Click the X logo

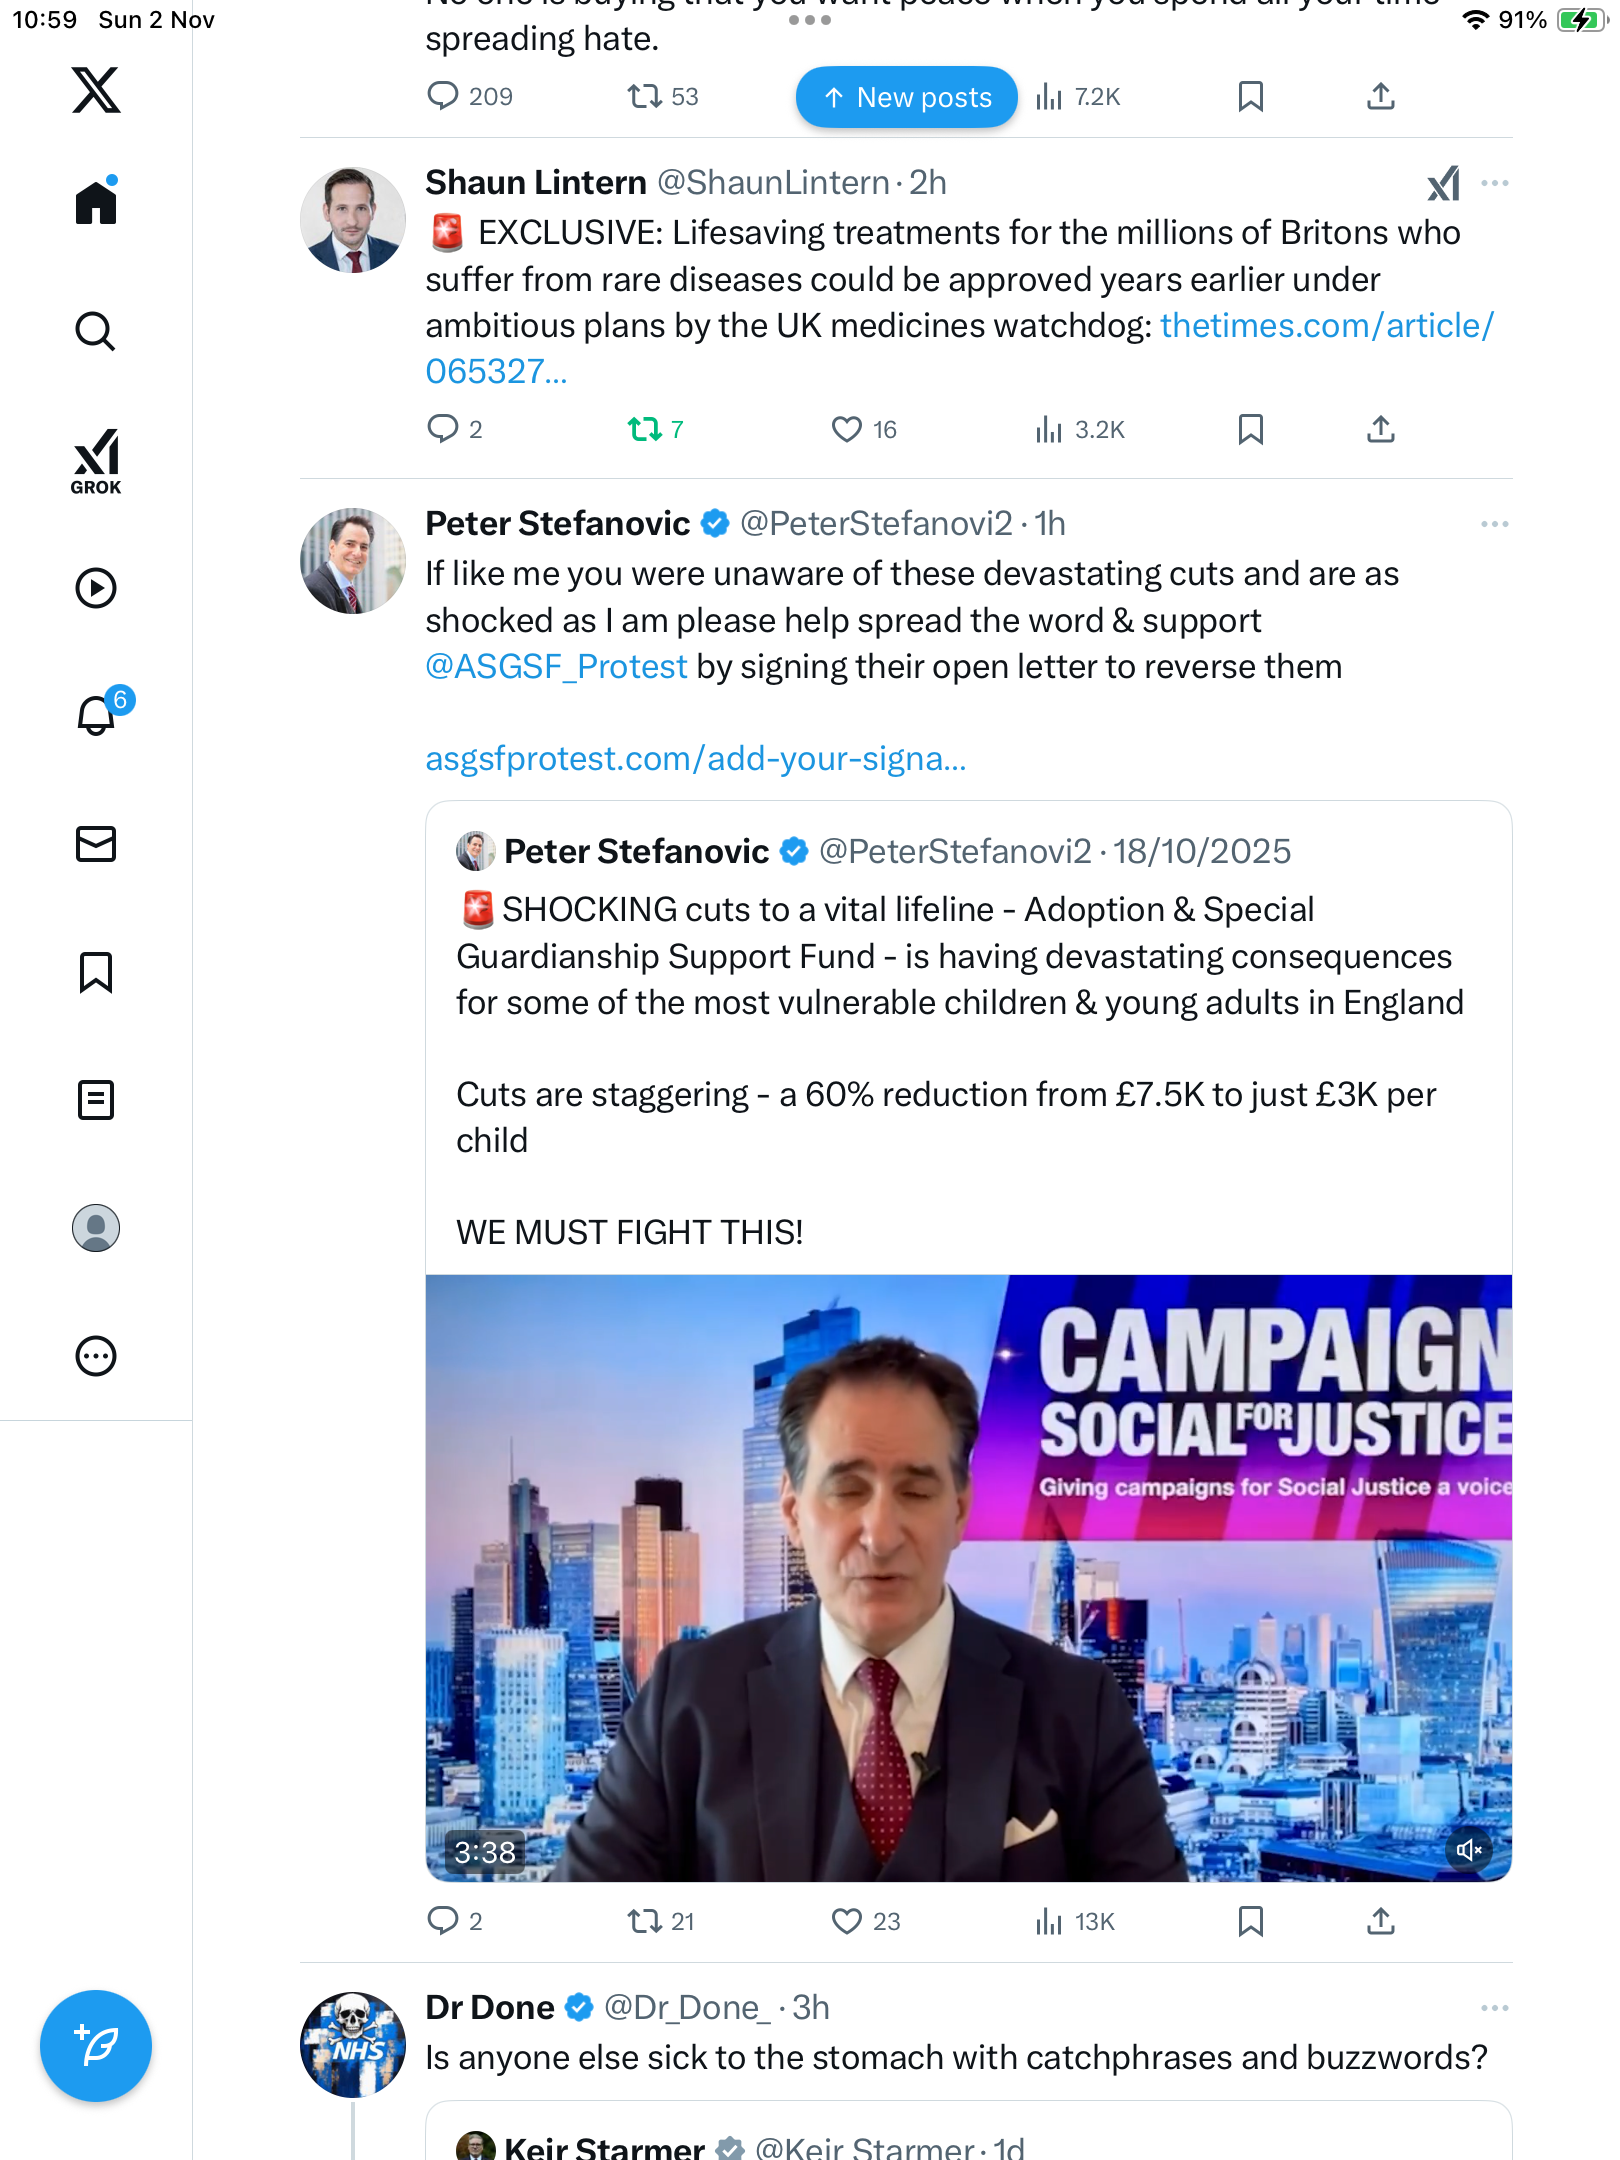coord(96,90)
